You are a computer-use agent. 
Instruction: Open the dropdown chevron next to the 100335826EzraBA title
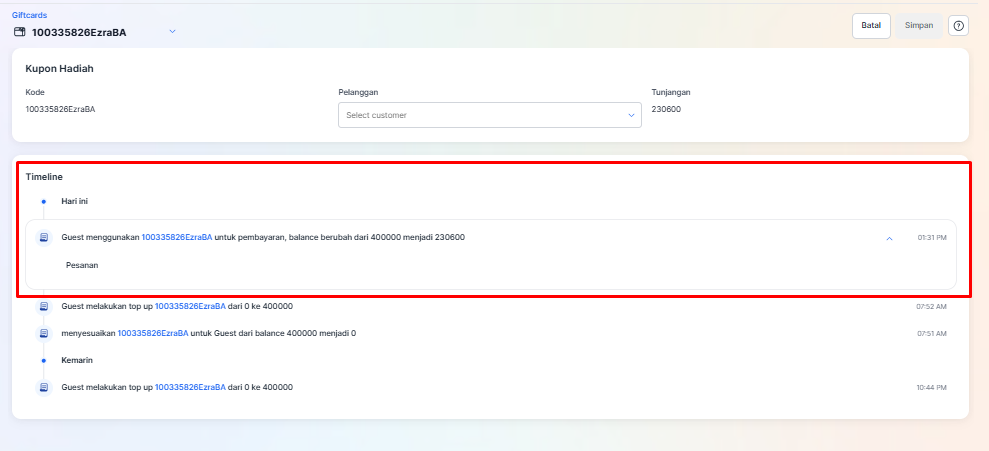(172, 32)
